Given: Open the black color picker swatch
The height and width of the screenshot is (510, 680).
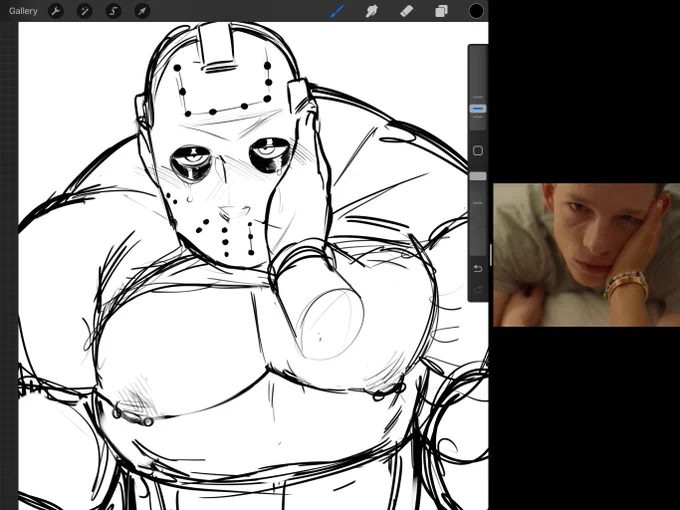Looking at the screenshot, I should point(476,11).
